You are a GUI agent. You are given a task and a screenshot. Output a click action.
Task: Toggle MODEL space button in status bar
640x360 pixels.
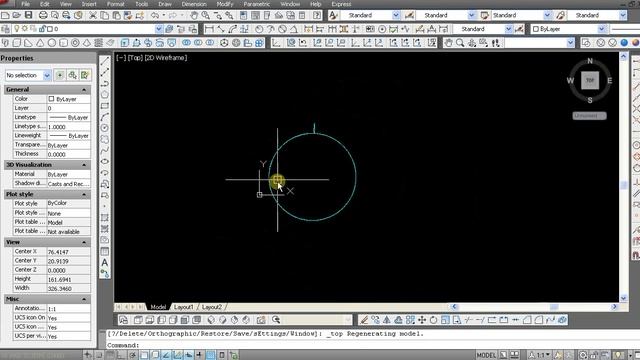(x=486, y=355)
